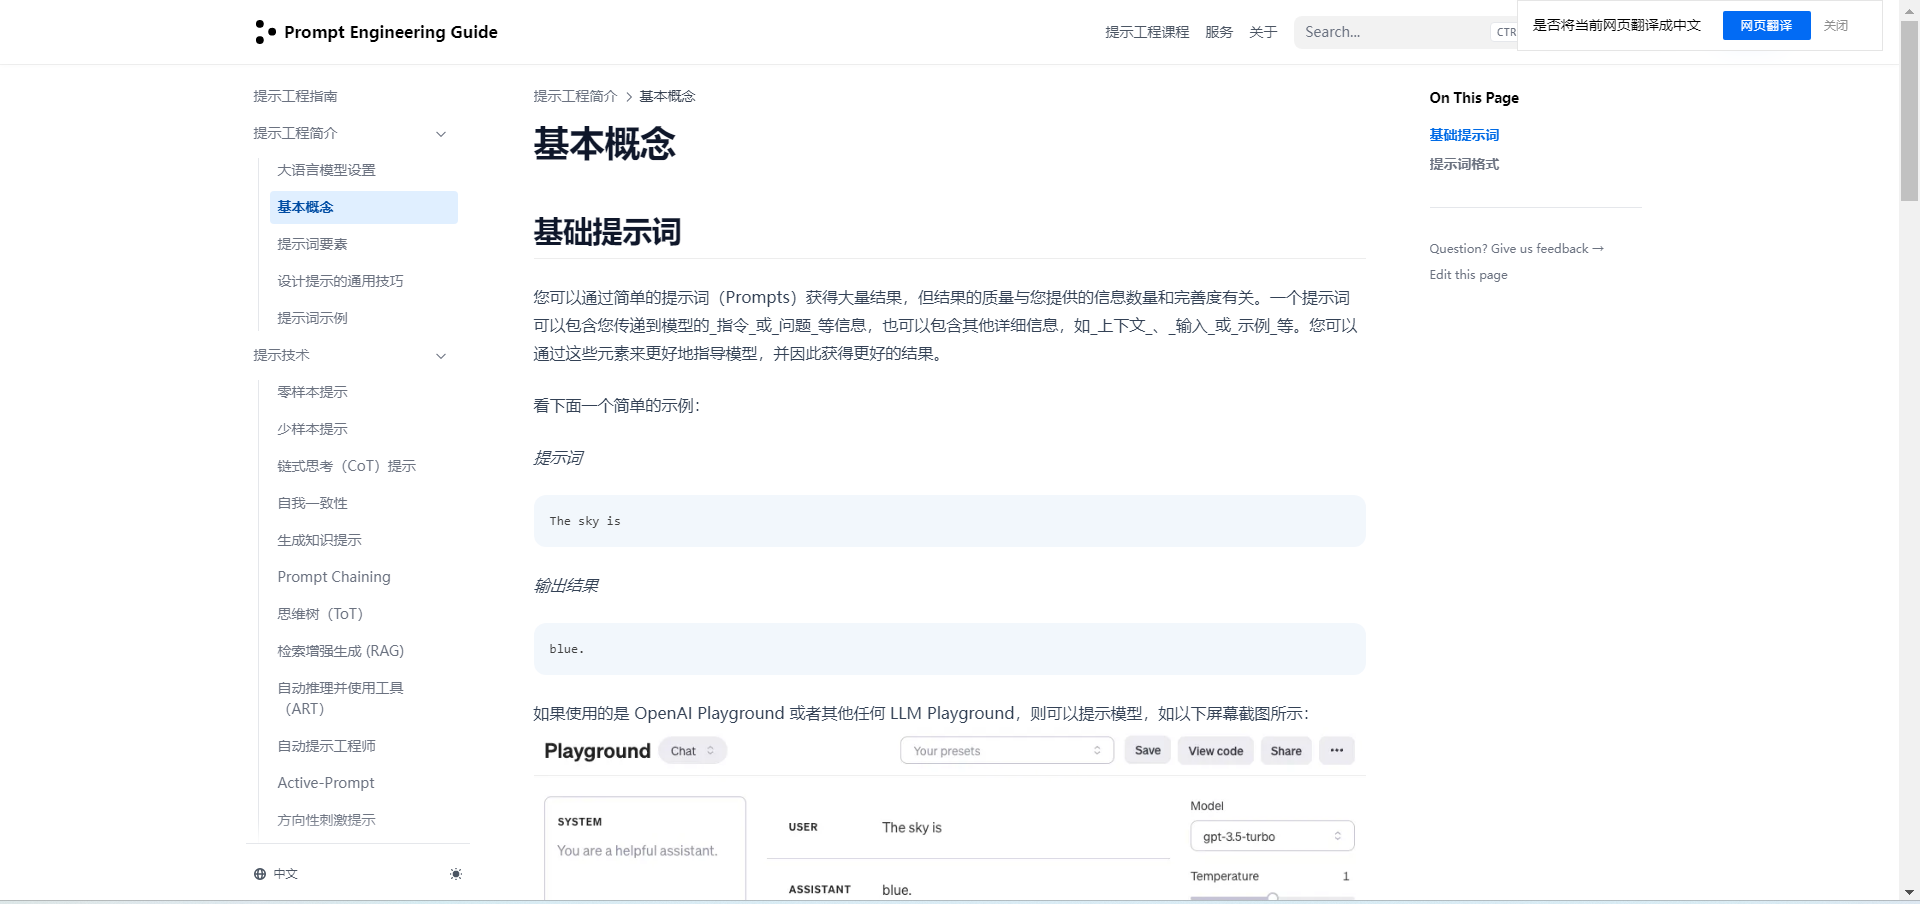Click the 提示工程简介 breadcrumb link

tap(575, 96)
